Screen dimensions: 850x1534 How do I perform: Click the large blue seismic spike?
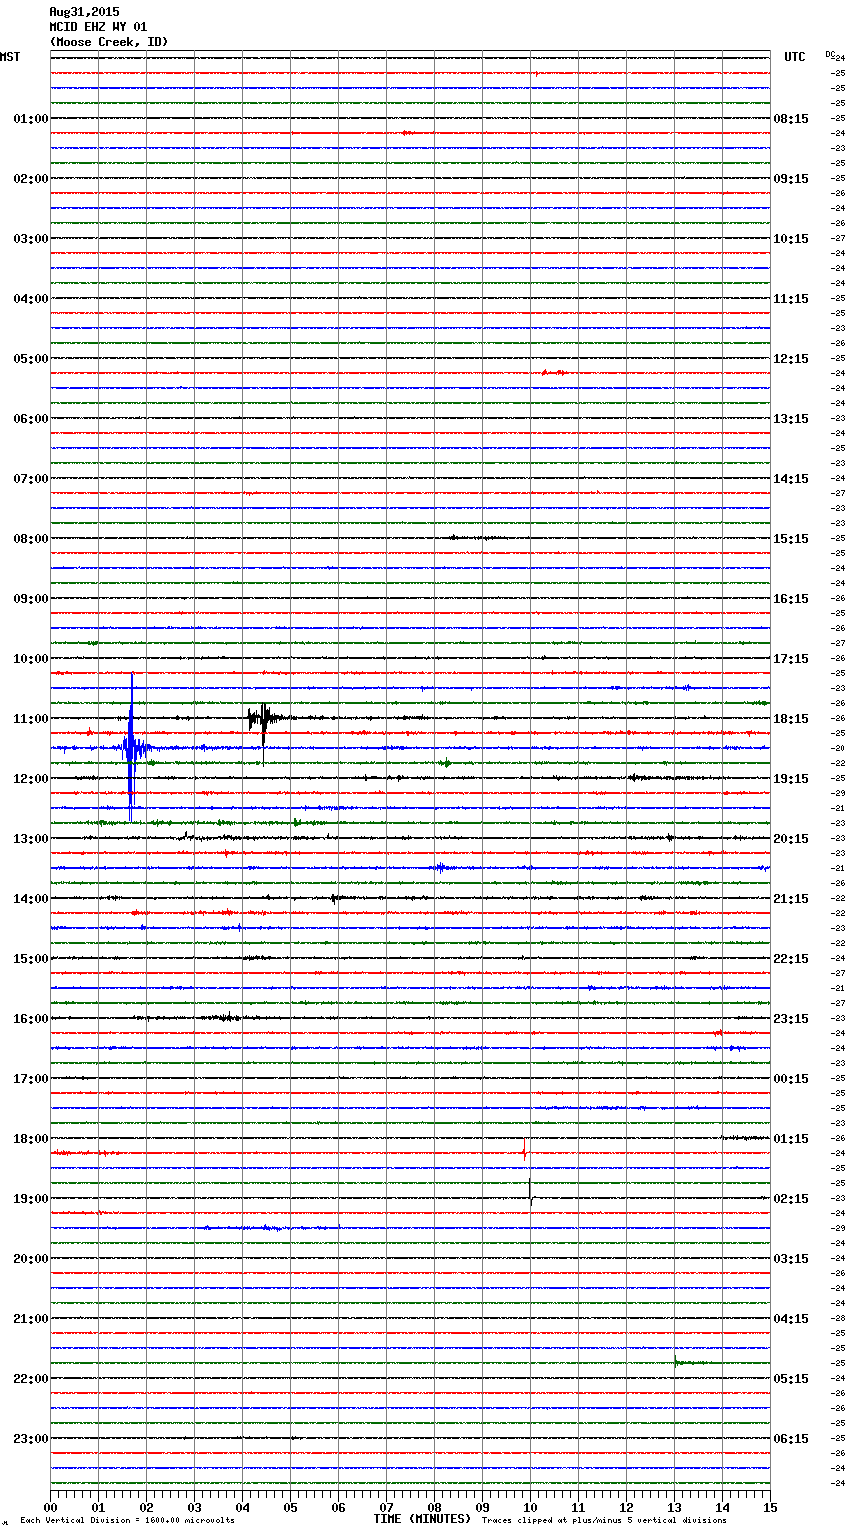(x=130, y=747)
